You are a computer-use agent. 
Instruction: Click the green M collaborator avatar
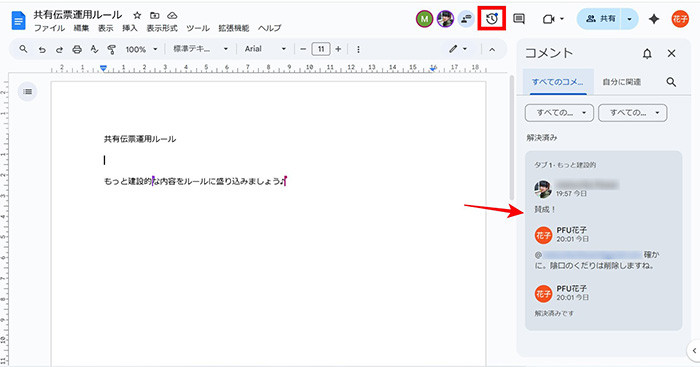tap(425, 19)
